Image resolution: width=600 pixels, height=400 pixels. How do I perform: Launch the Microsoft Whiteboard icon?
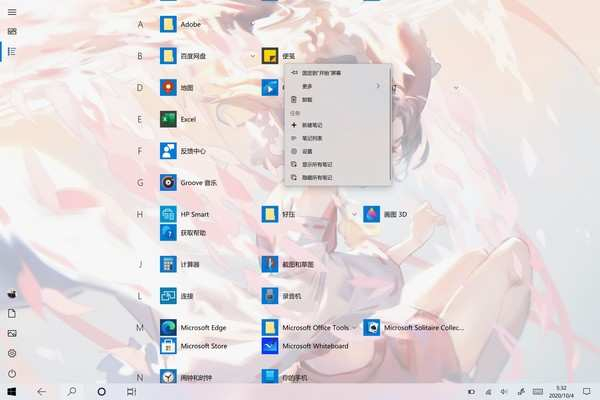click(x=270, y=346)
